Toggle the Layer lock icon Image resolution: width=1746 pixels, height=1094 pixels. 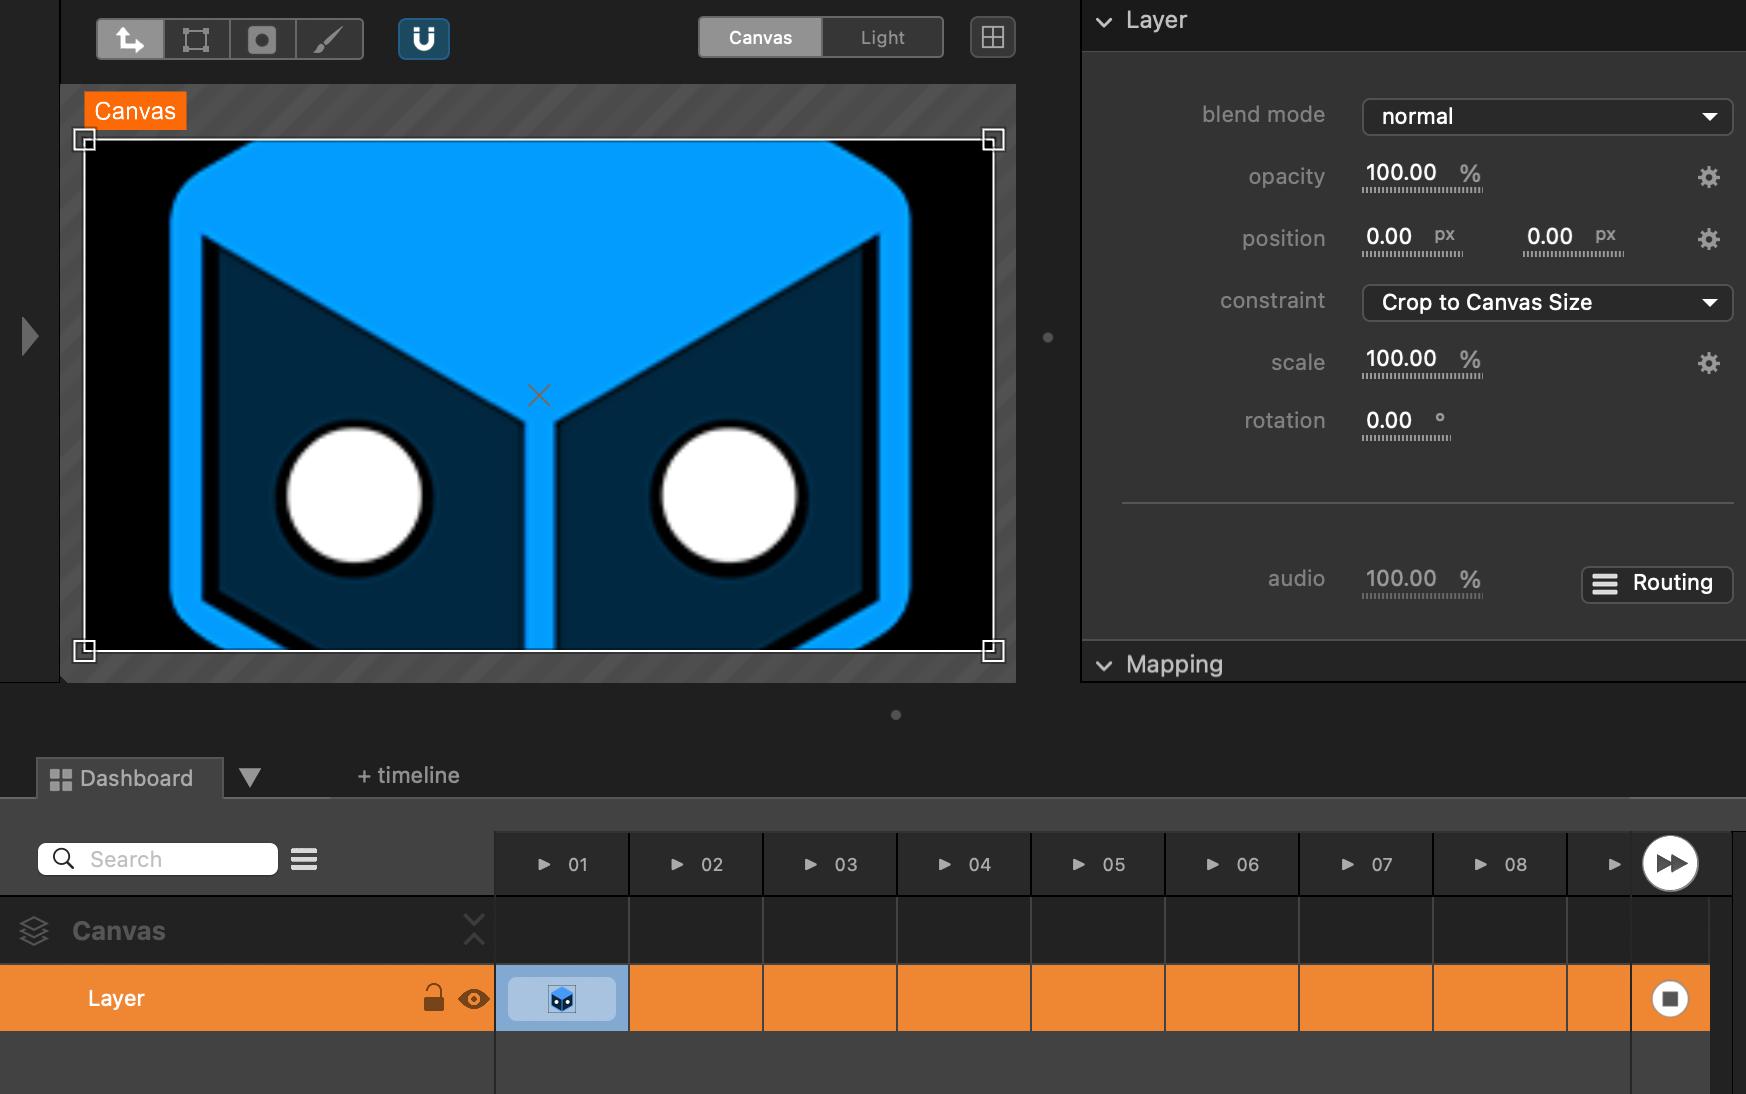coord(433,998)
